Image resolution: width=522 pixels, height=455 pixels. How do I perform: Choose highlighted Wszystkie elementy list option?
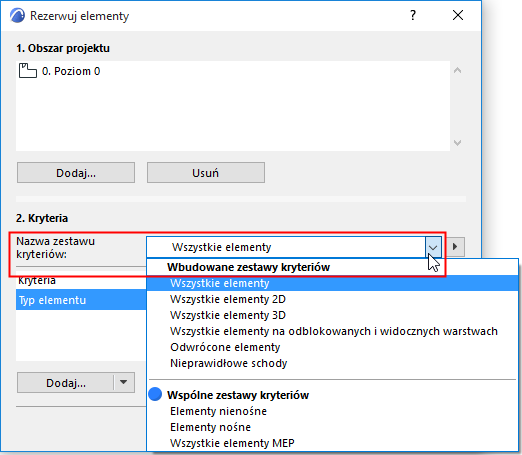pos(332,283)
